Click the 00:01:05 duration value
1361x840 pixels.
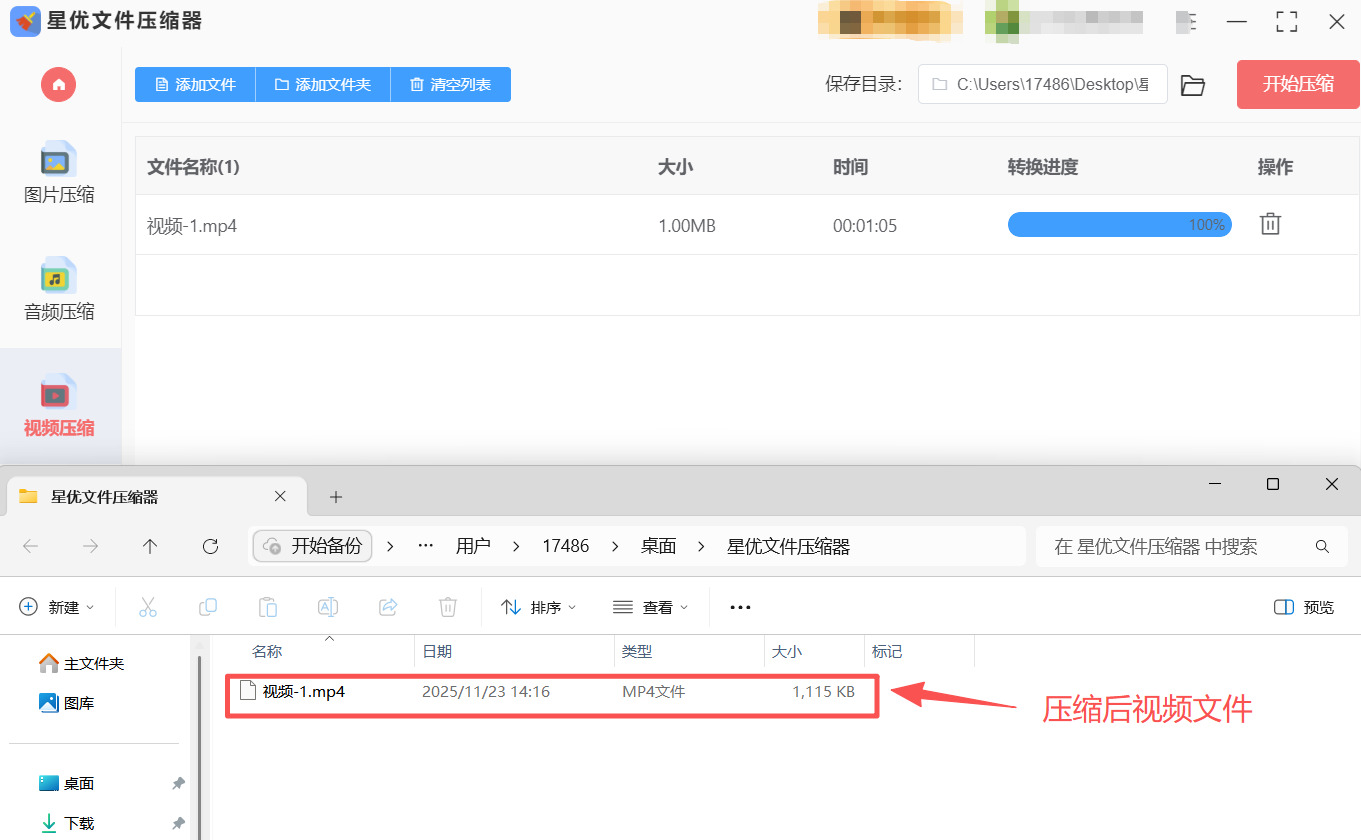(865, 226)
